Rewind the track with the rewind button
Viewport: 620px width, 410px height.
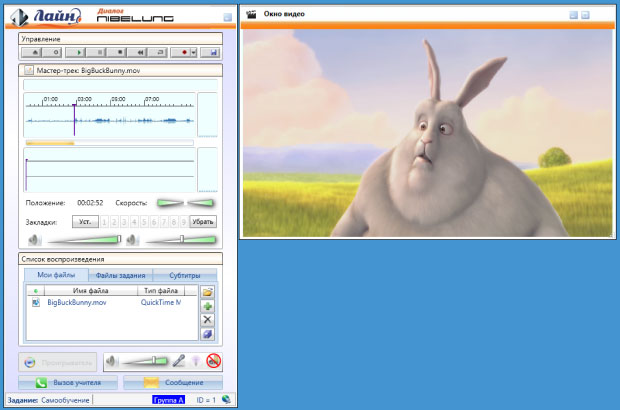[x=138, y=53]
